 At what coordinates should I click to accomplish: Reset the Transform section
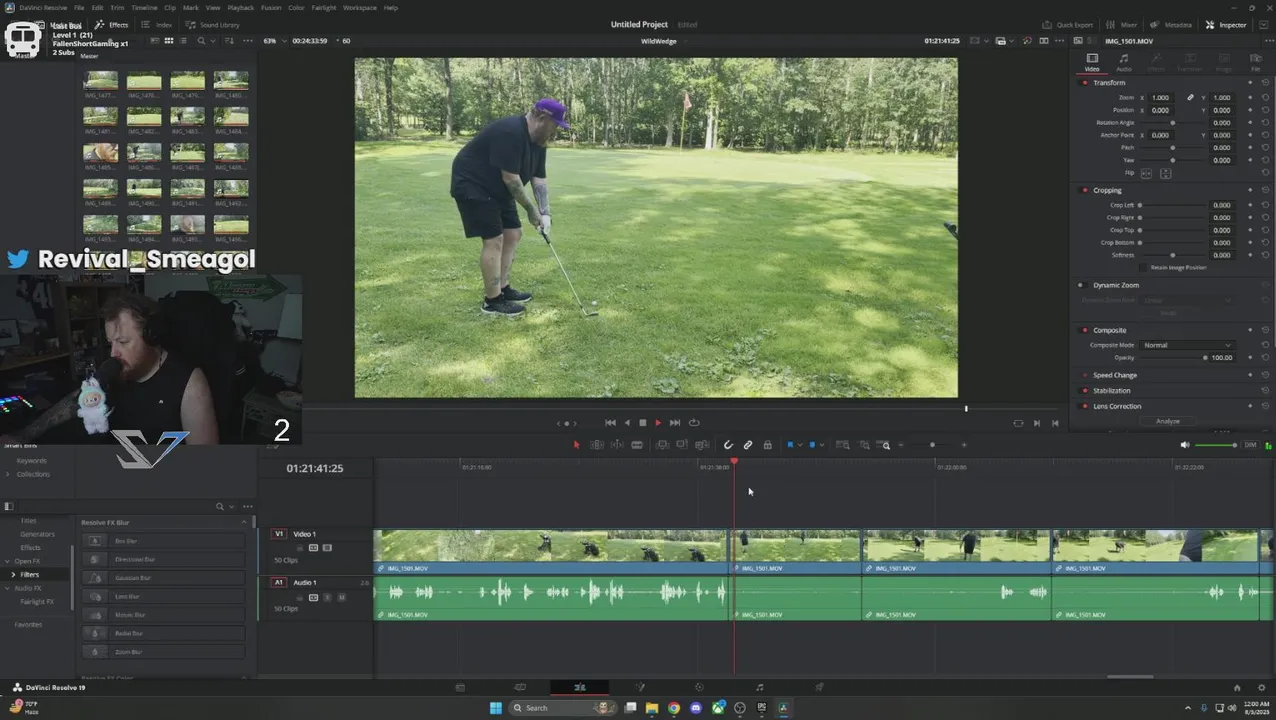click(x=1265, y=82)
